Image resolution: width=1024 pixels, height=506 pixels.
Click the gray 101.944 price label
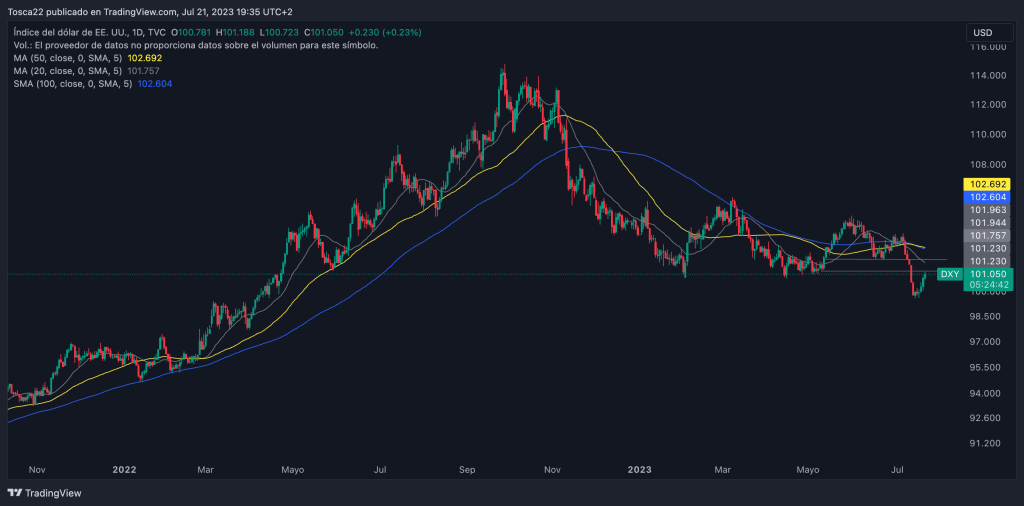[986, 223]
